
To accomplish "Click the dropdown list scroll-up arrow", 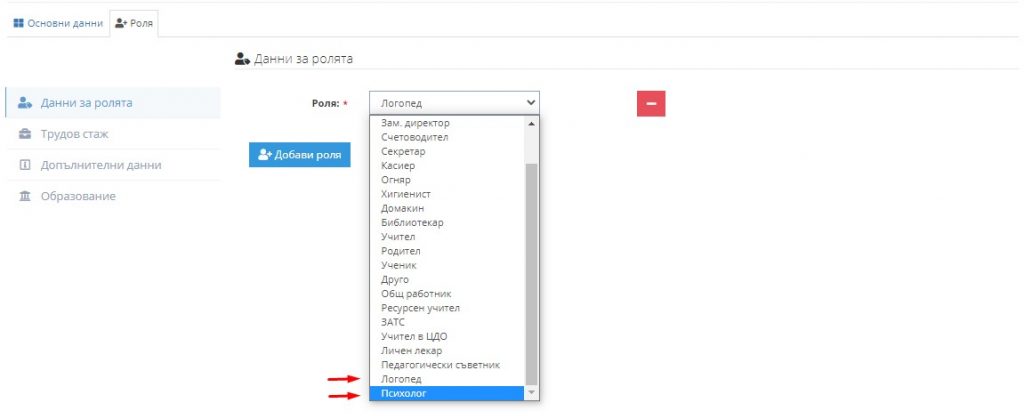I will click(x=532, y=123).
